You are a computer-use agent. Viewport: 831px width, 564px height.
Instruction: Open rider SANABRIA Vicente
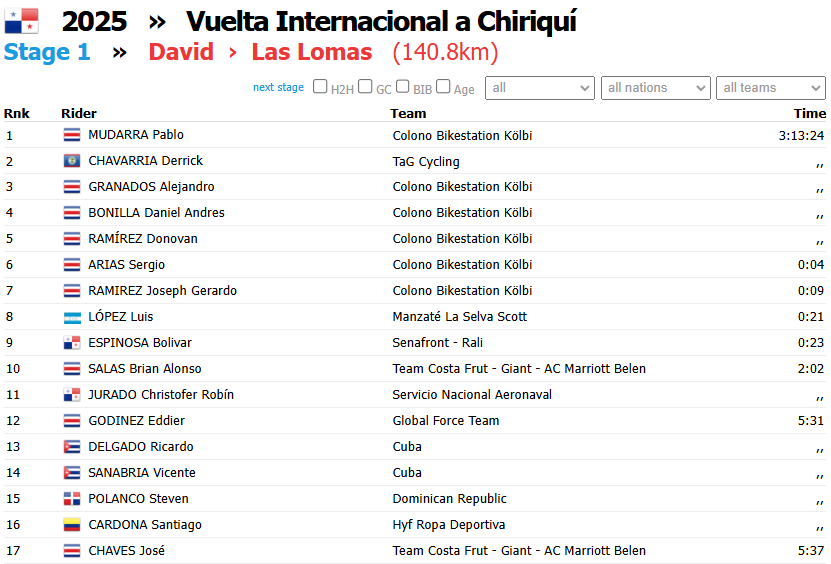[142, 472]
